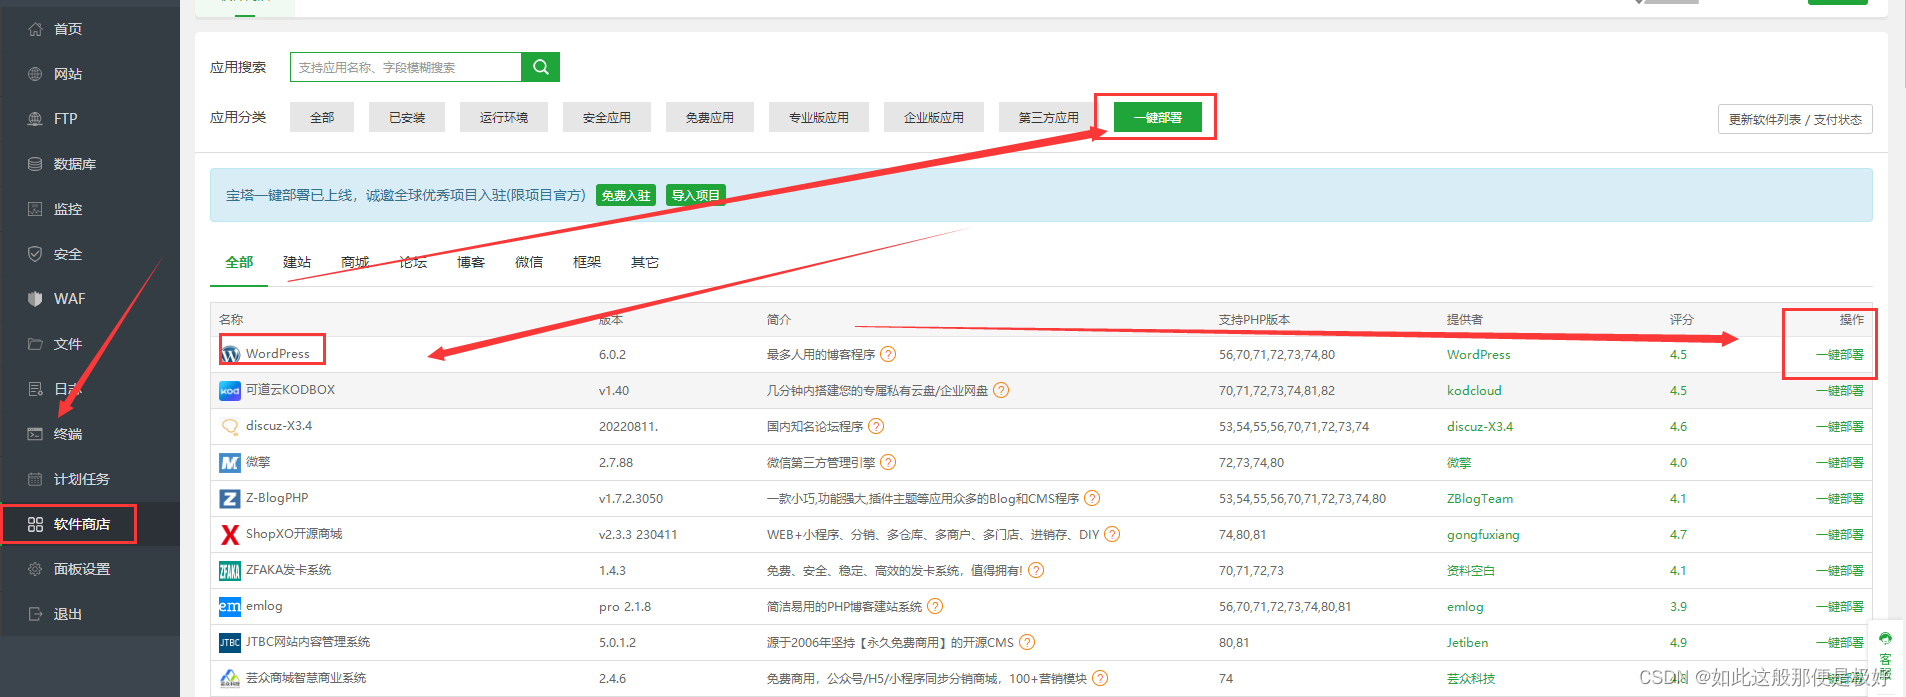Click help icon in the KODBOX row
Screen dimensions: 1906x697
[1001, 390]
